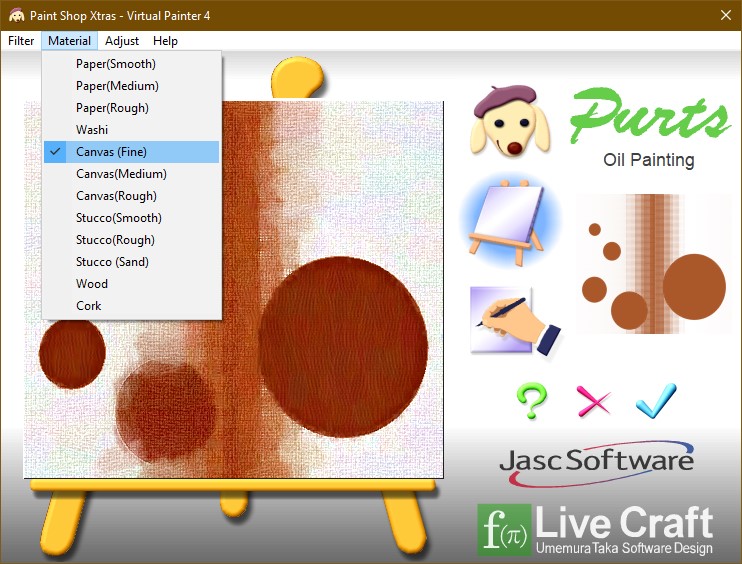Open the Filter menu
The height and width of the screenshot is (564, 742).
pos(21,41)
